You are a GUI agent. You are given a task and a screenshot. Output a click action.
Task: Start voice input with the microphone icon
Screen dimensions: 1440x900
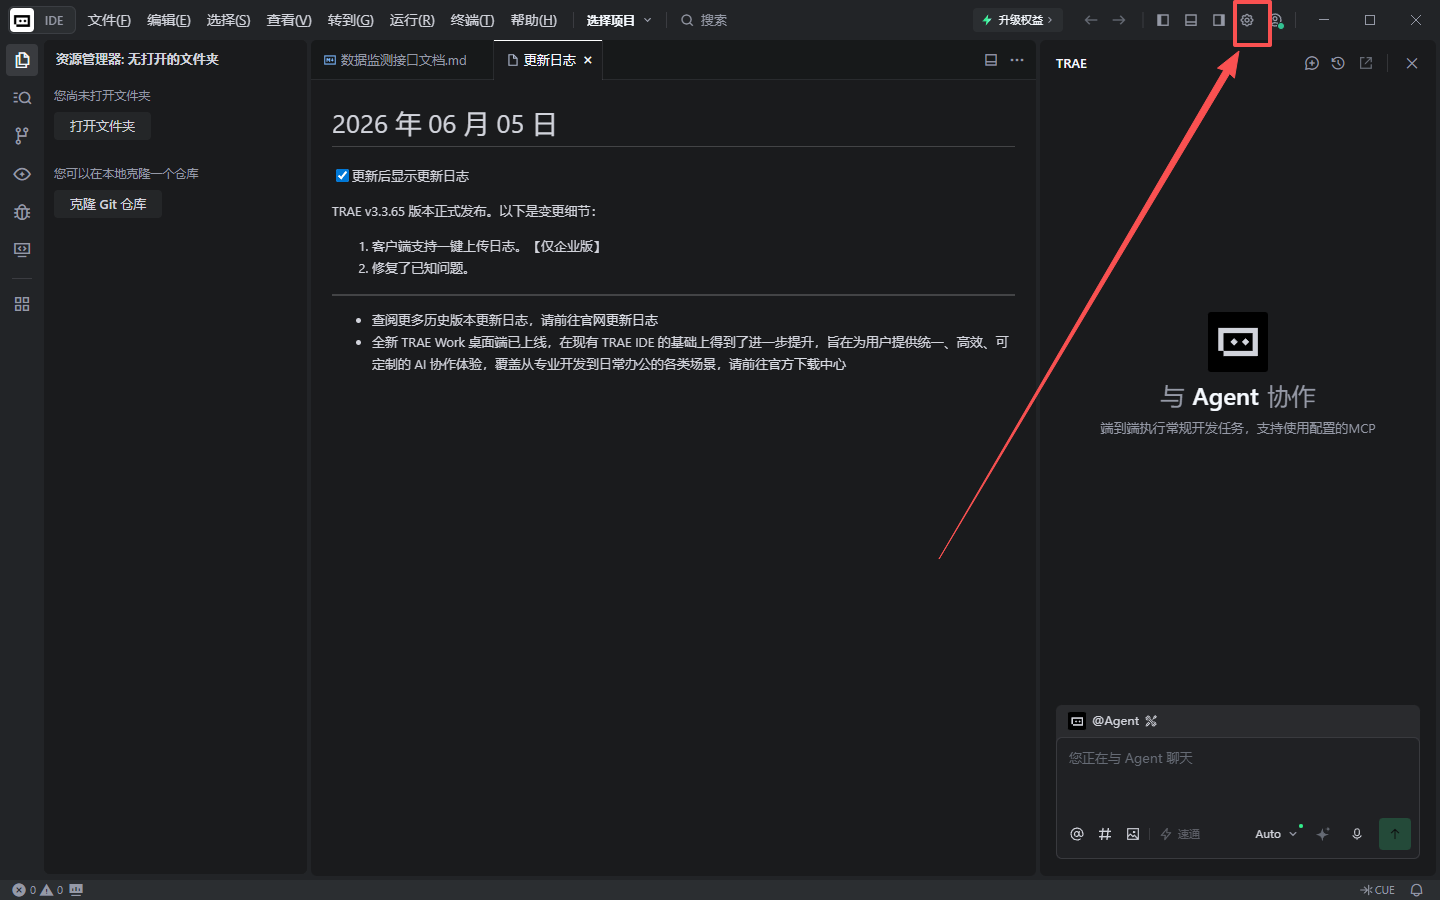(x=1357, y=834)
